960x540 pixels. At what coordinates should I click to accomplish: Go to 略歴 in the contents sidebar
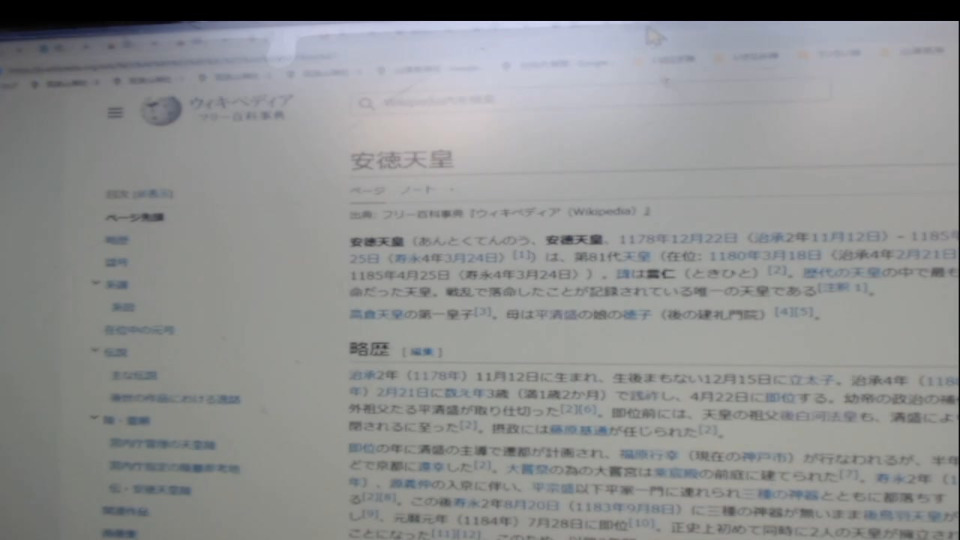[117, 240]
